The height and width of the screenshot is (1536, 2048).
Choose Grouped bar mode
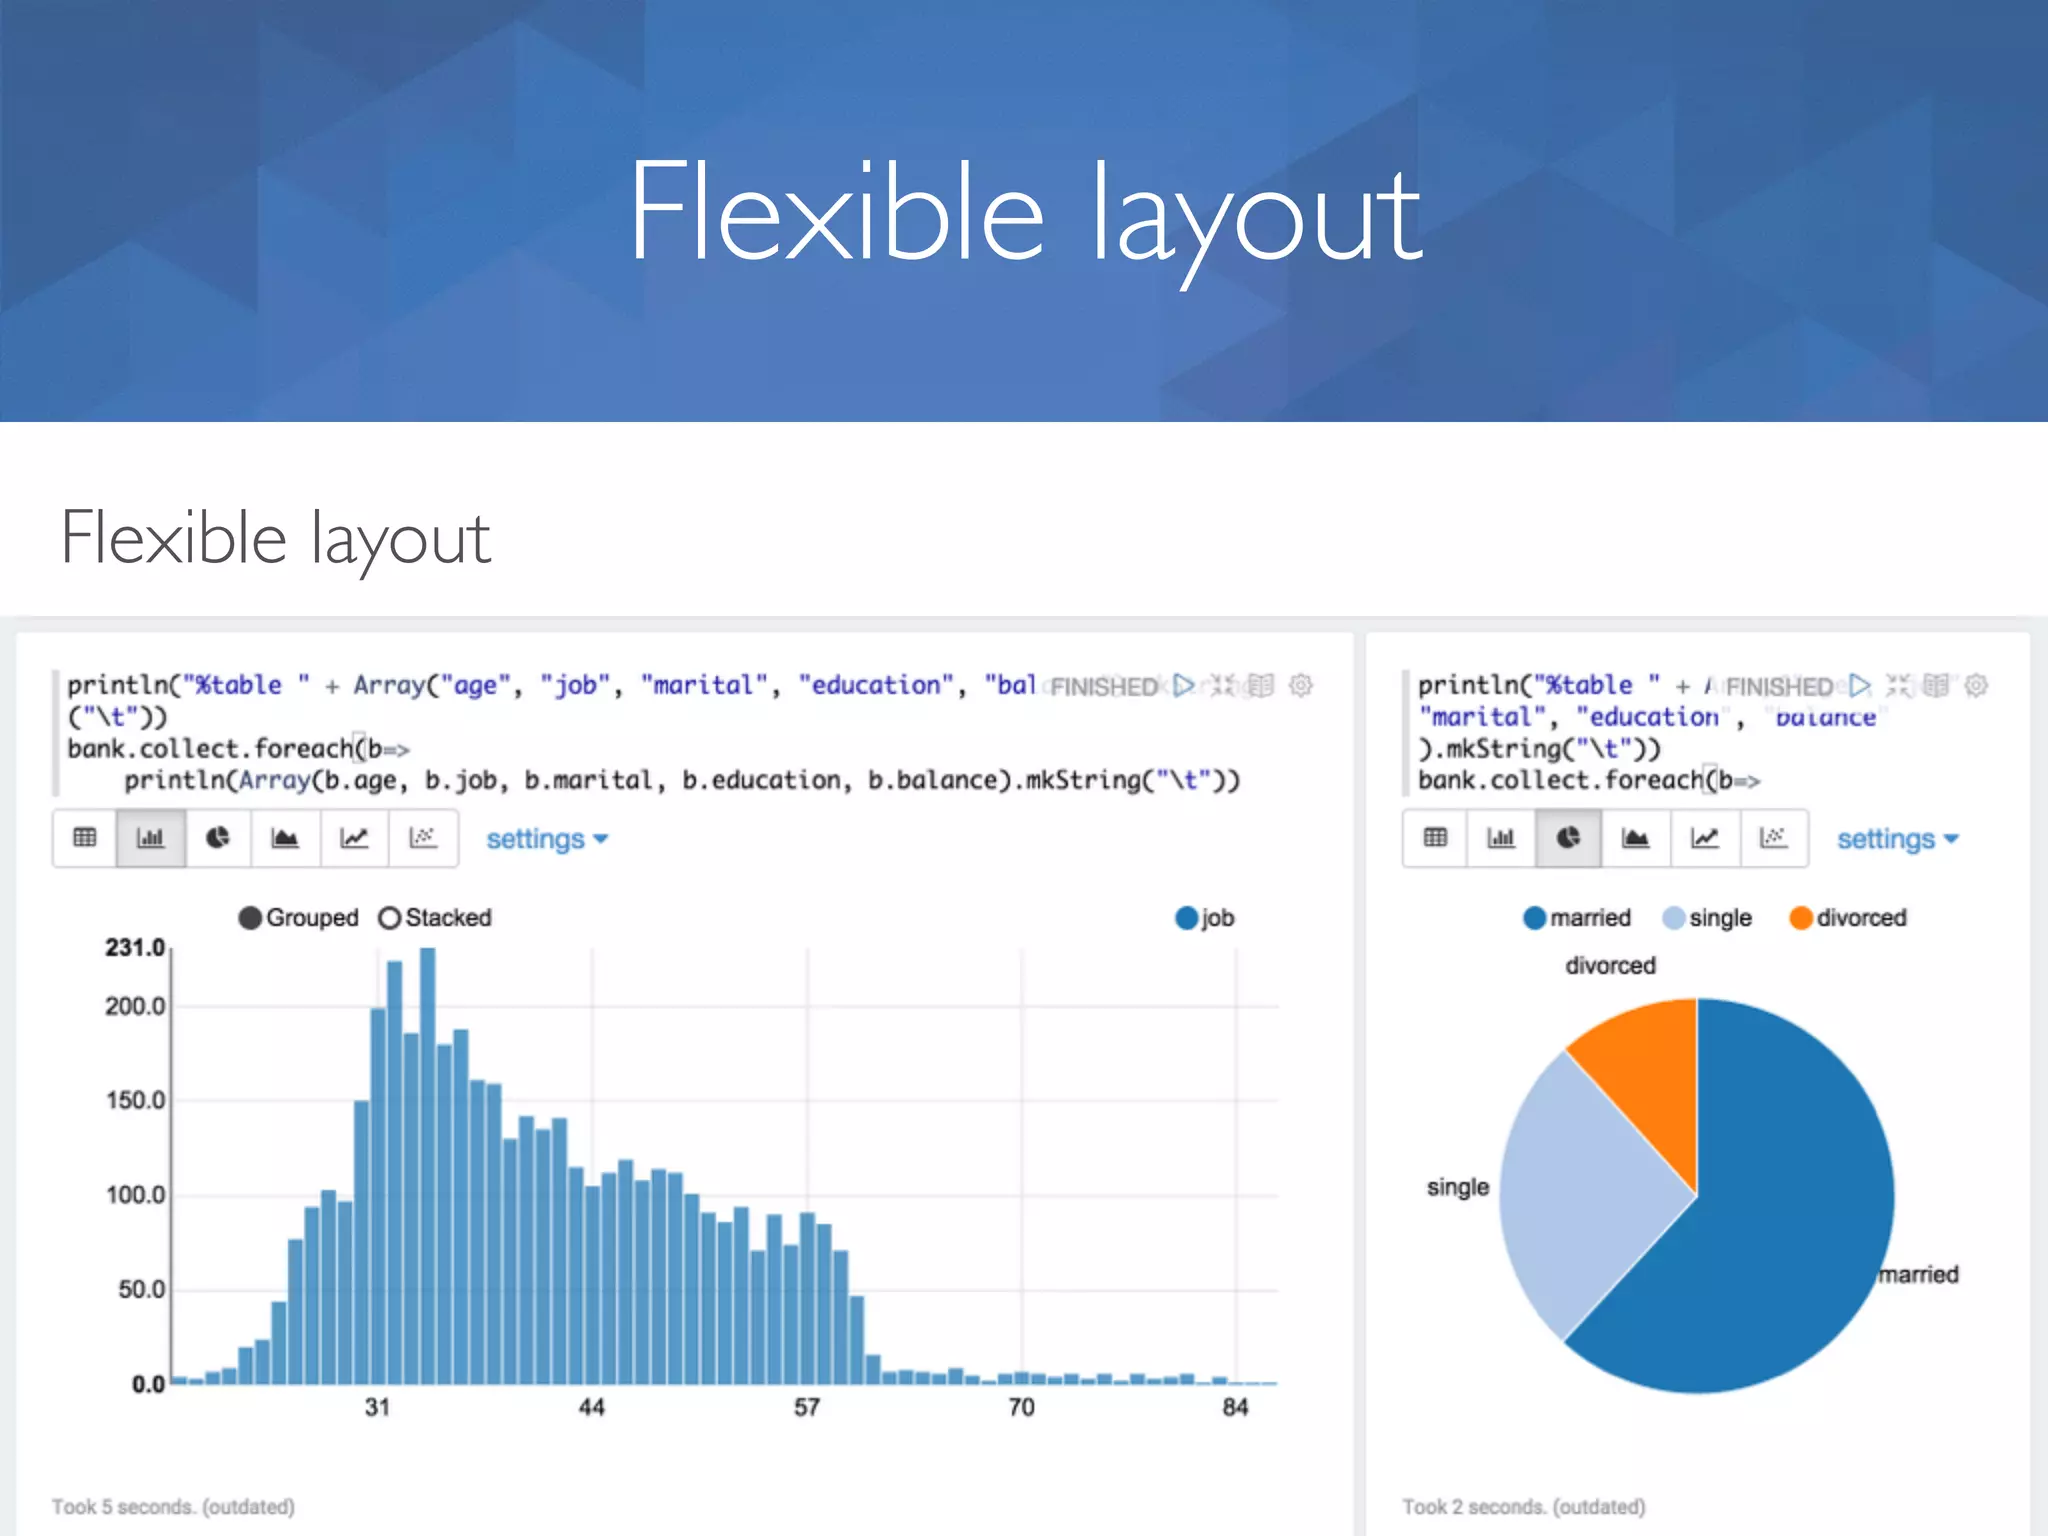point(298,918)
